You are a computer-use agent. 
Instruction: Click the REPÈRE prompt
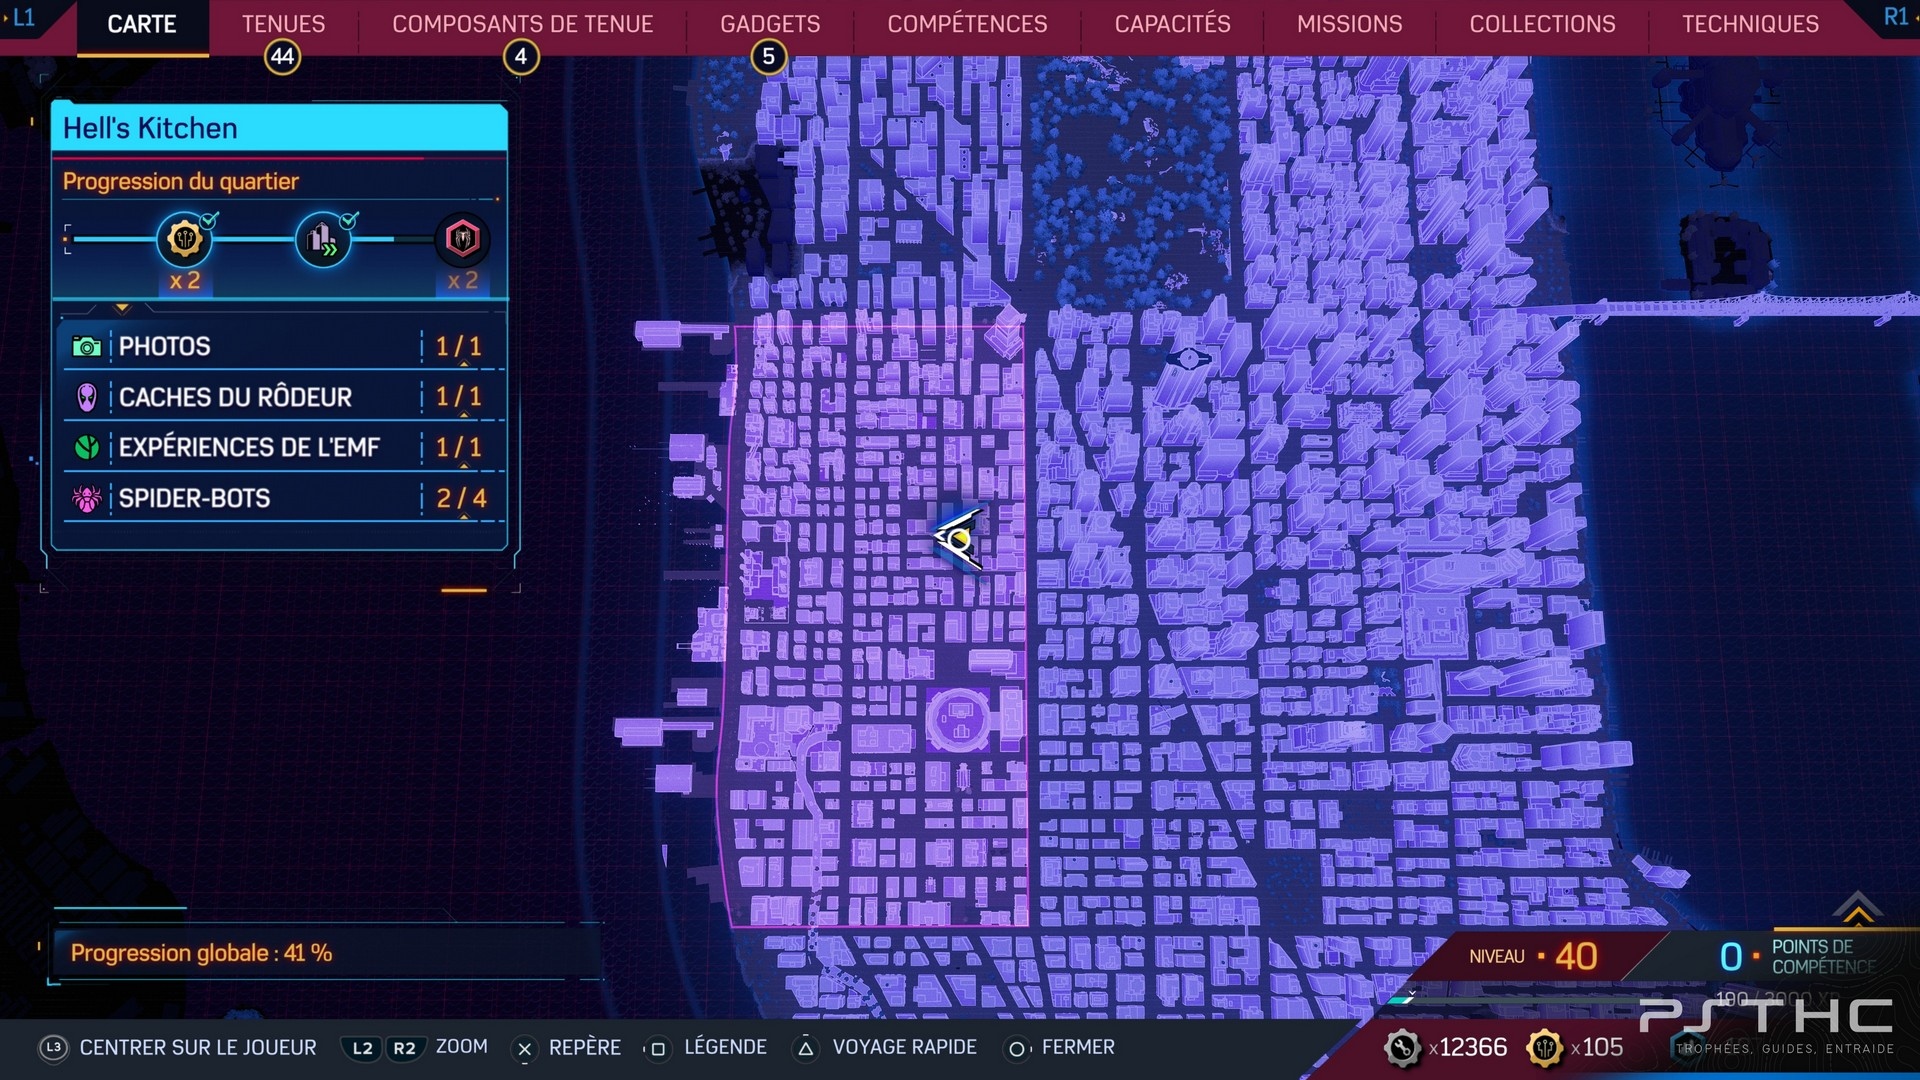(585, 1047)
